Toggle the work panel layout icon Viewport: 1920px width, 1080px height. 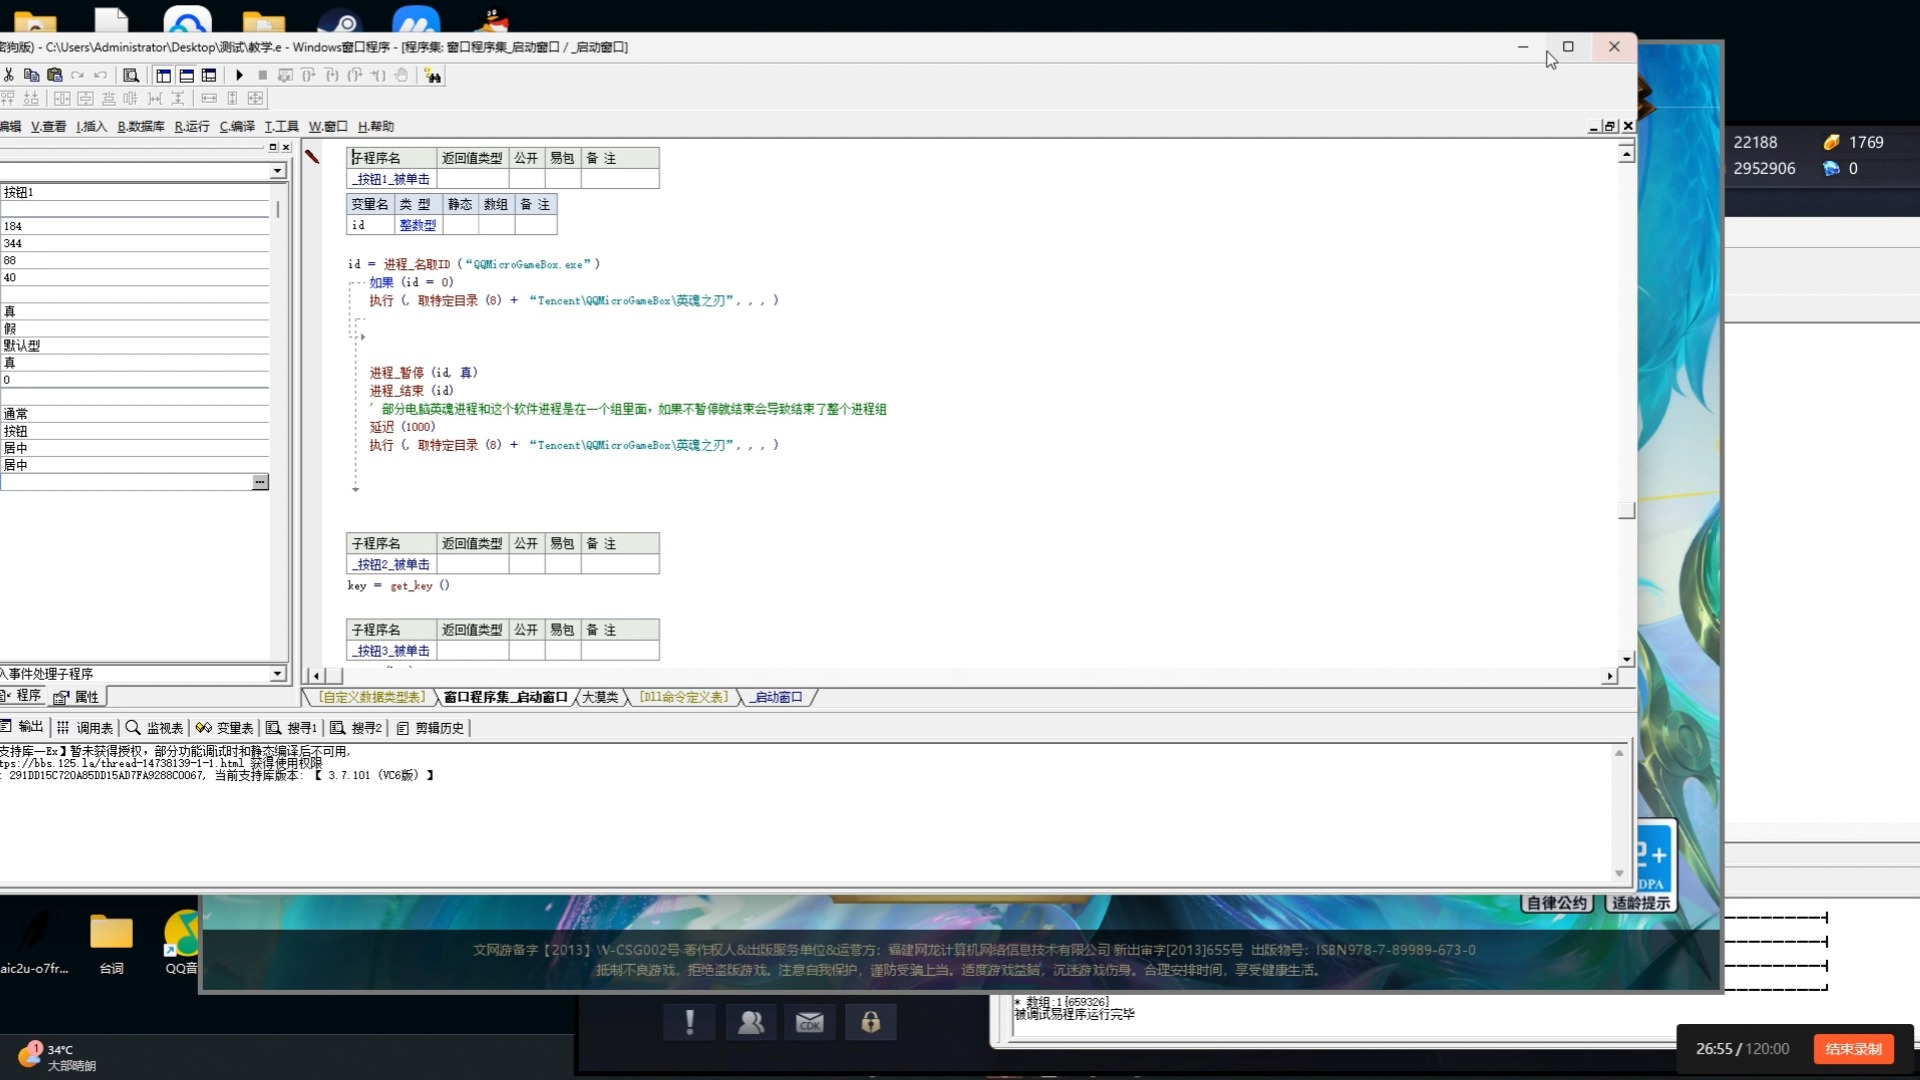163,75
